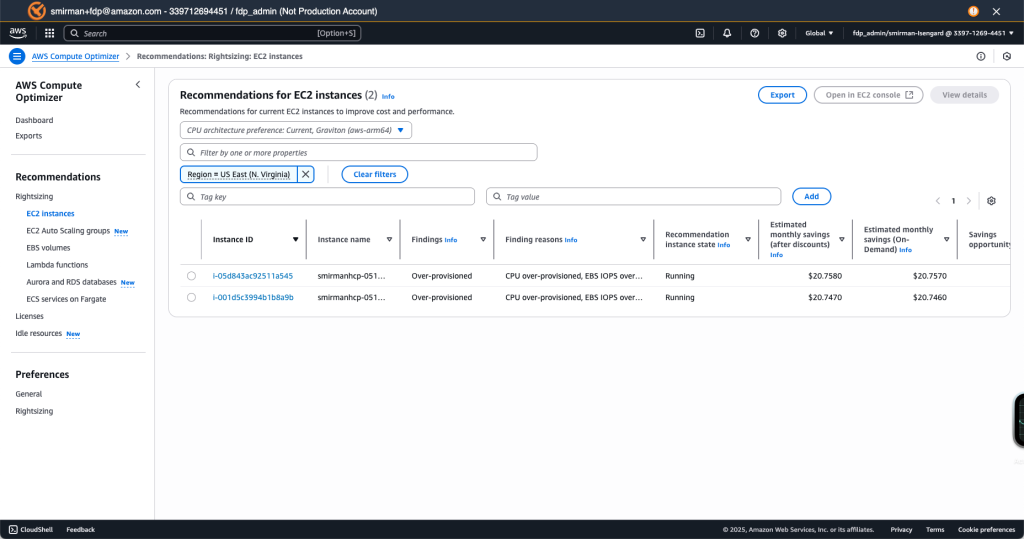Click the Export button

(782, 95)
